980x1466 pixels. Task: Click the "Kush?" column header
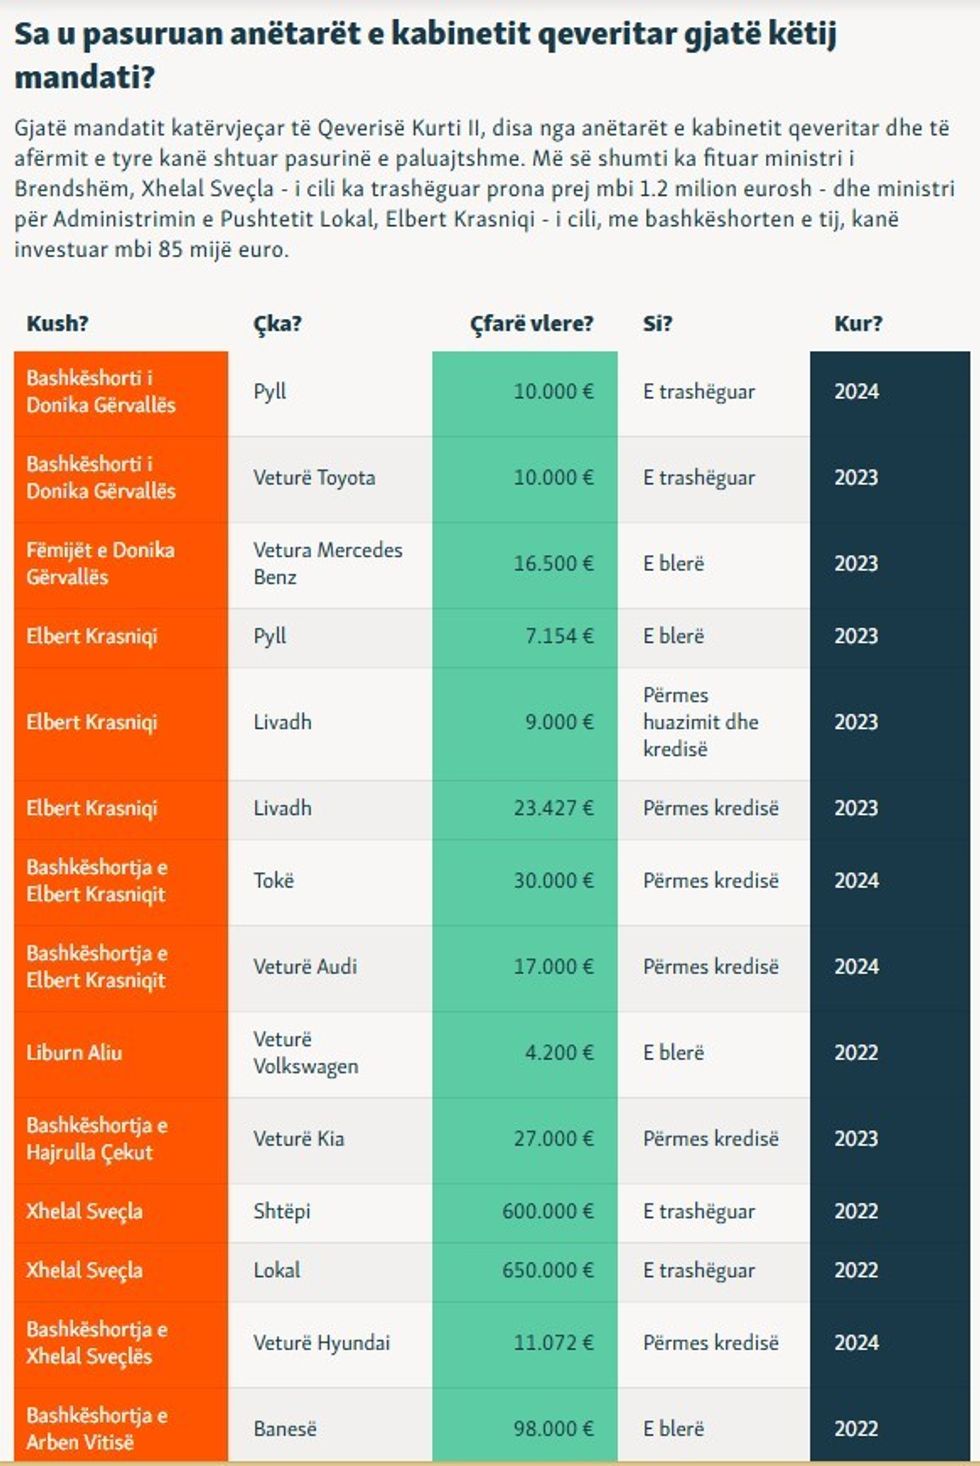click(57, 324)
